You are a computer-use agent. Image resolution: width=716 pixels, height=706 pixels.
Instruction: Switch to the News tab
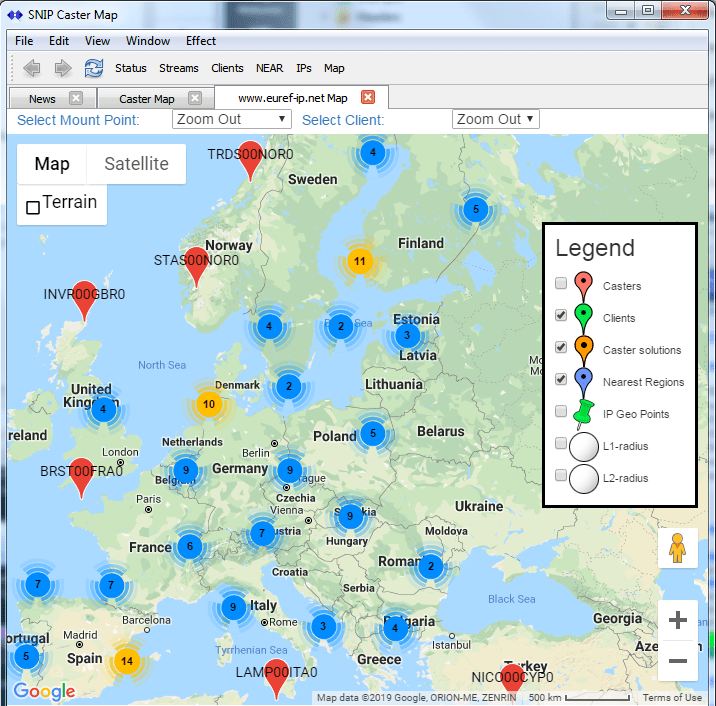42,99
